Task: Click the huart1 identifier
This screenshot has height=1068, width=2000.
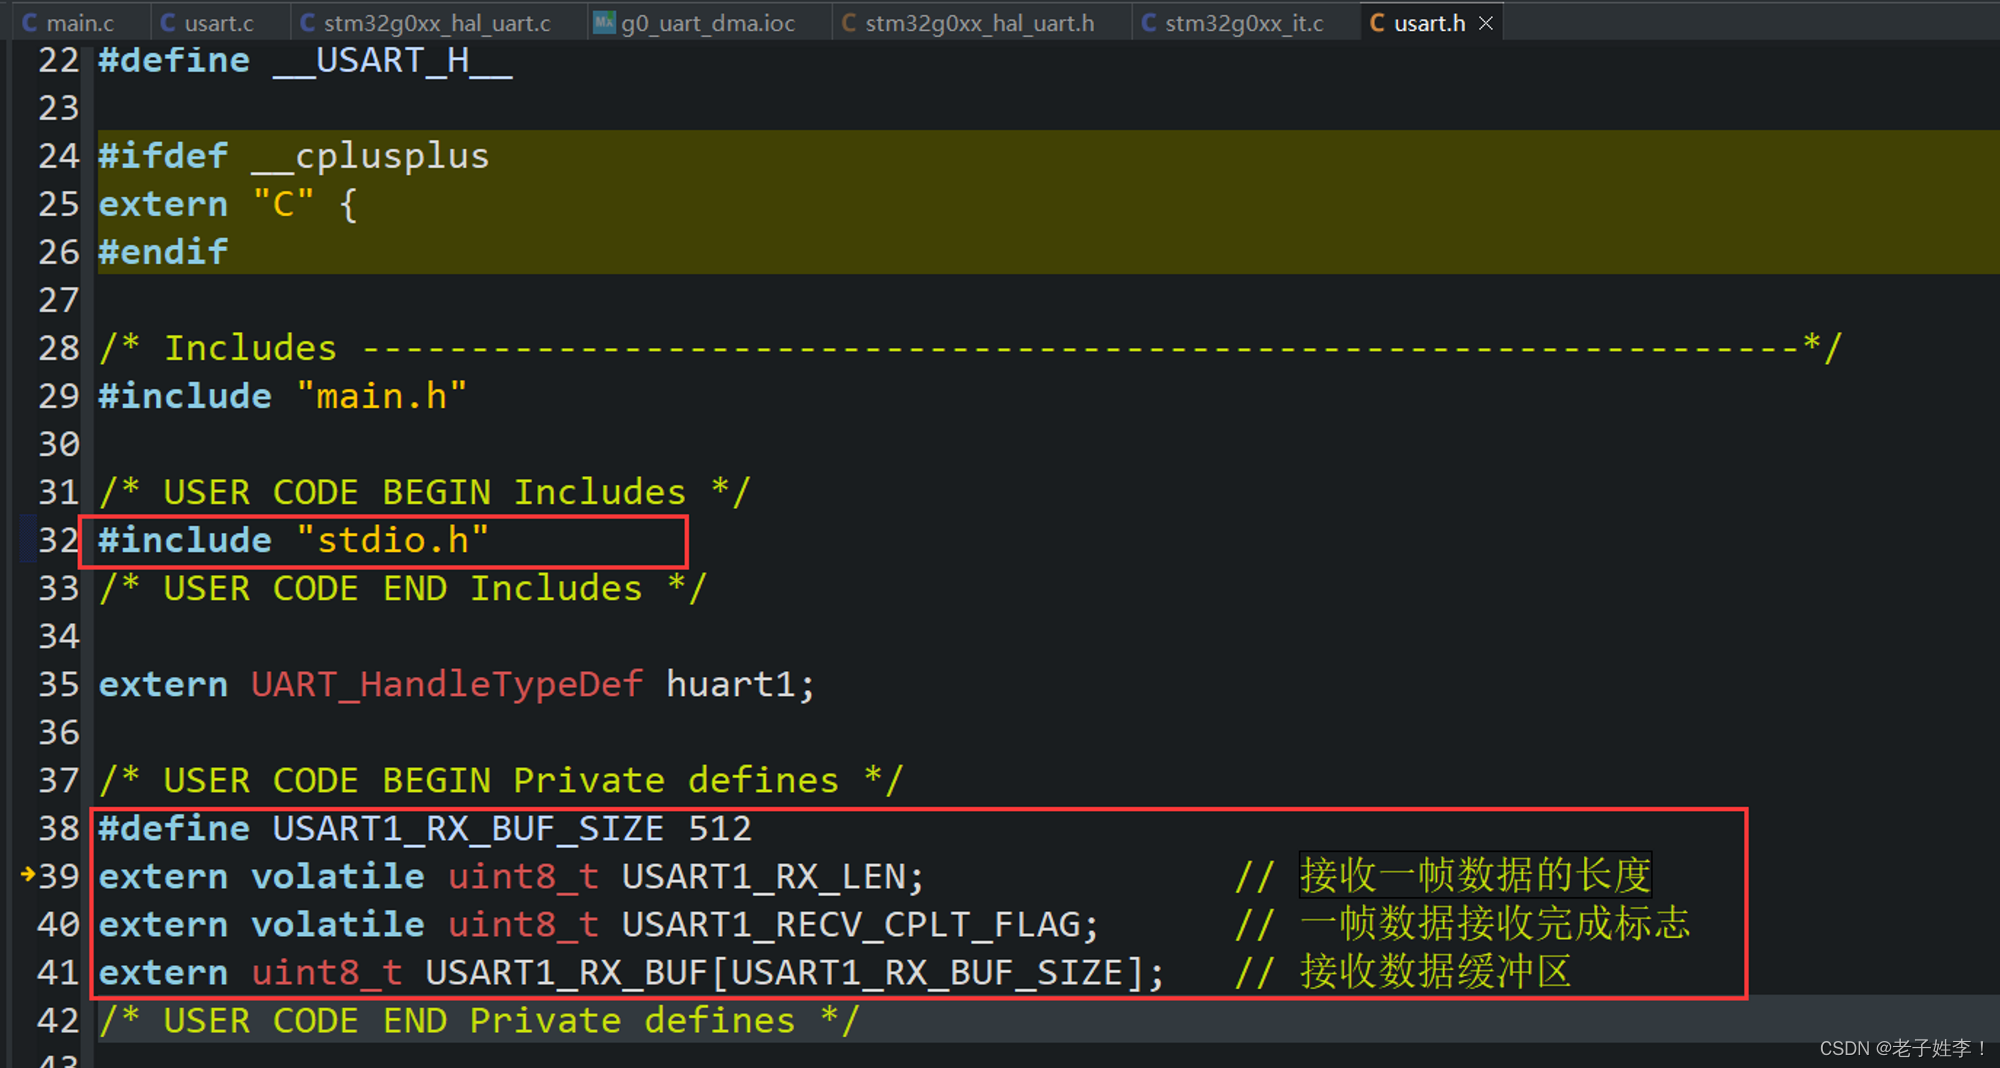Action: tap(730, 684)
